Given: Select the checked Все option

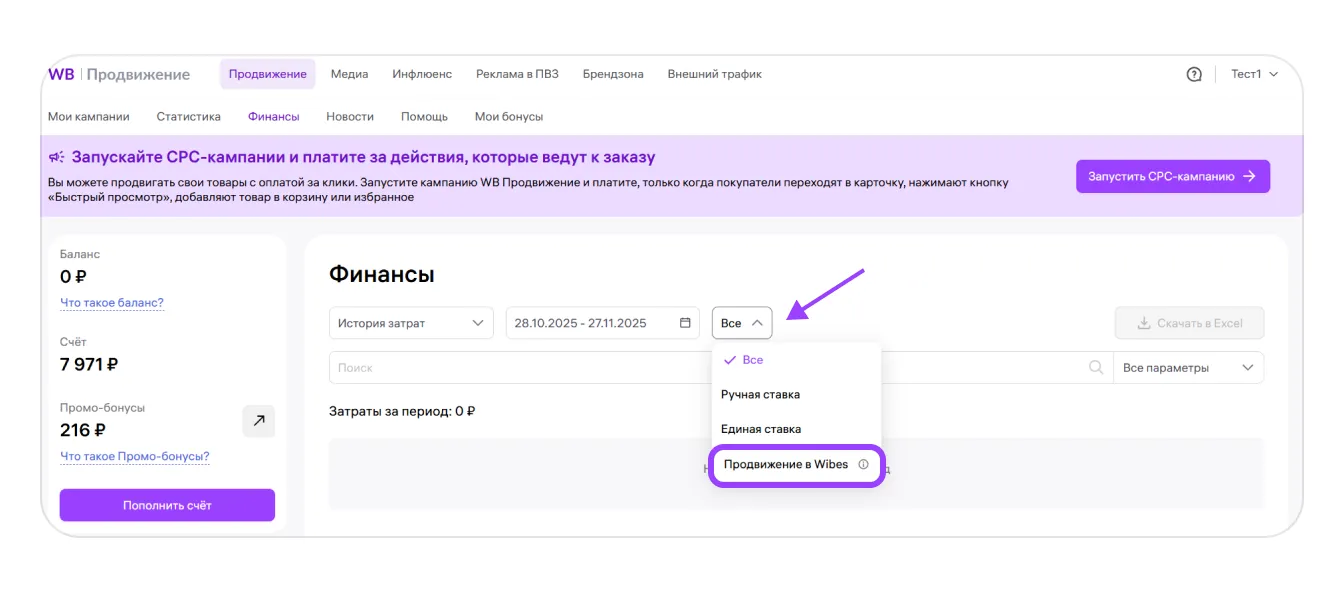Looking at the screenshot, I should click(x=752, y=360).
